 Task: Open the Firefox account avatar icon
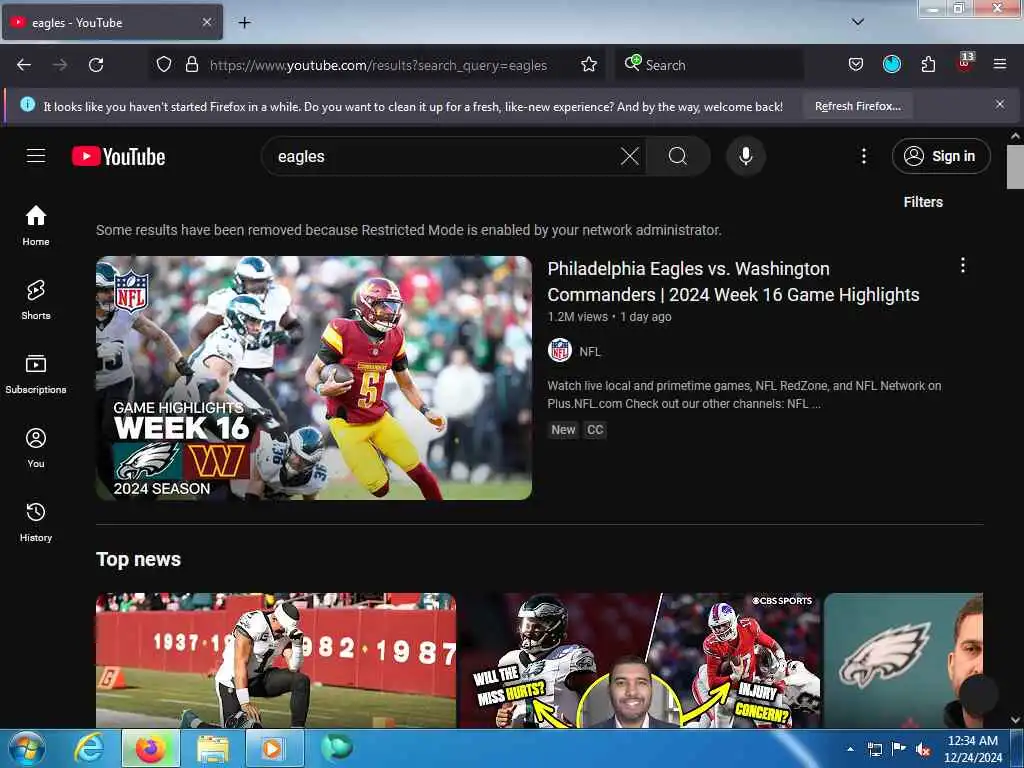click(x=892, y=65)
